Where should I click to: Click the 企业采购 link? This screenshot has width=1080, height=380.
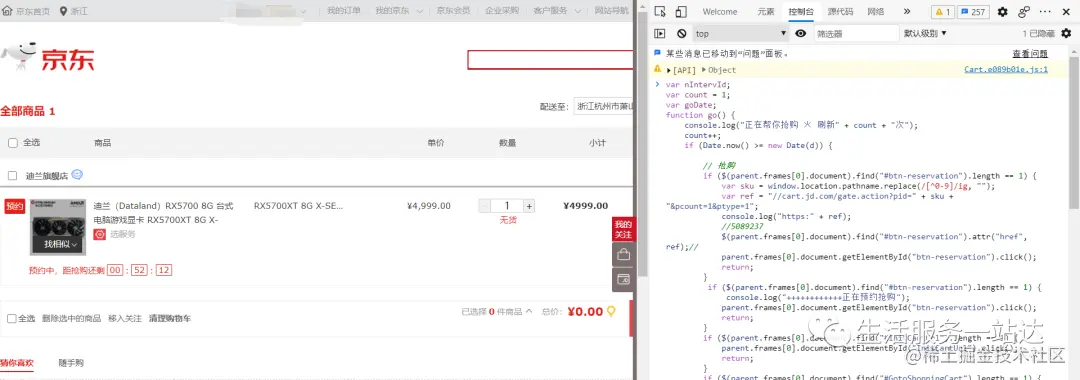point(501,11)
